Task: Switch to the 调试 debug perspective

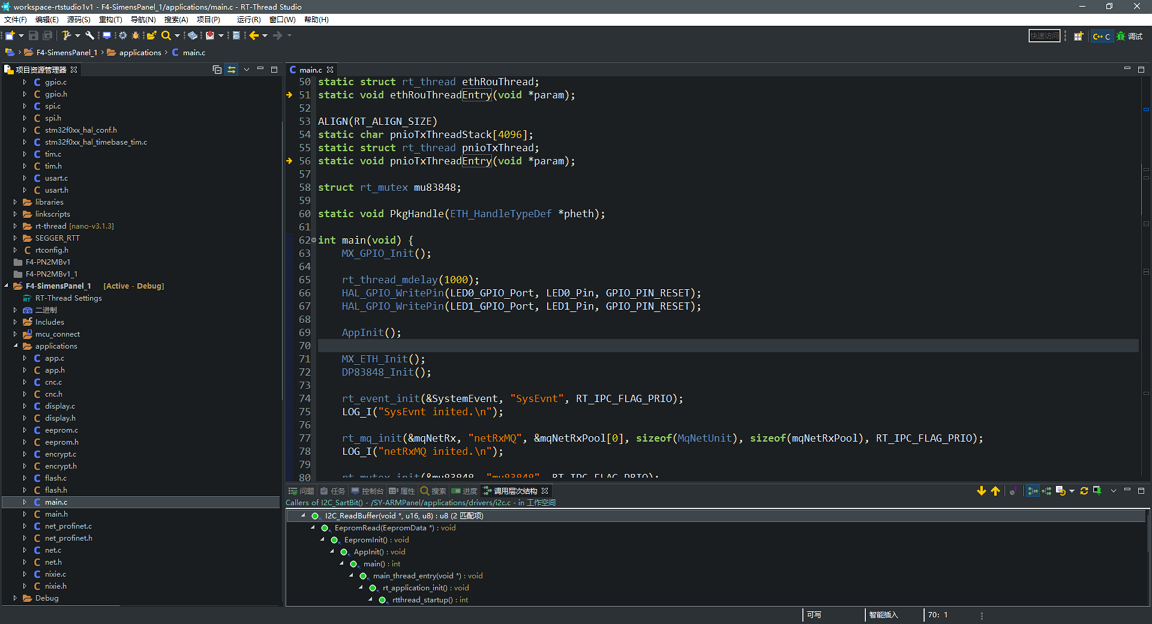Action: click(1130, 36)
